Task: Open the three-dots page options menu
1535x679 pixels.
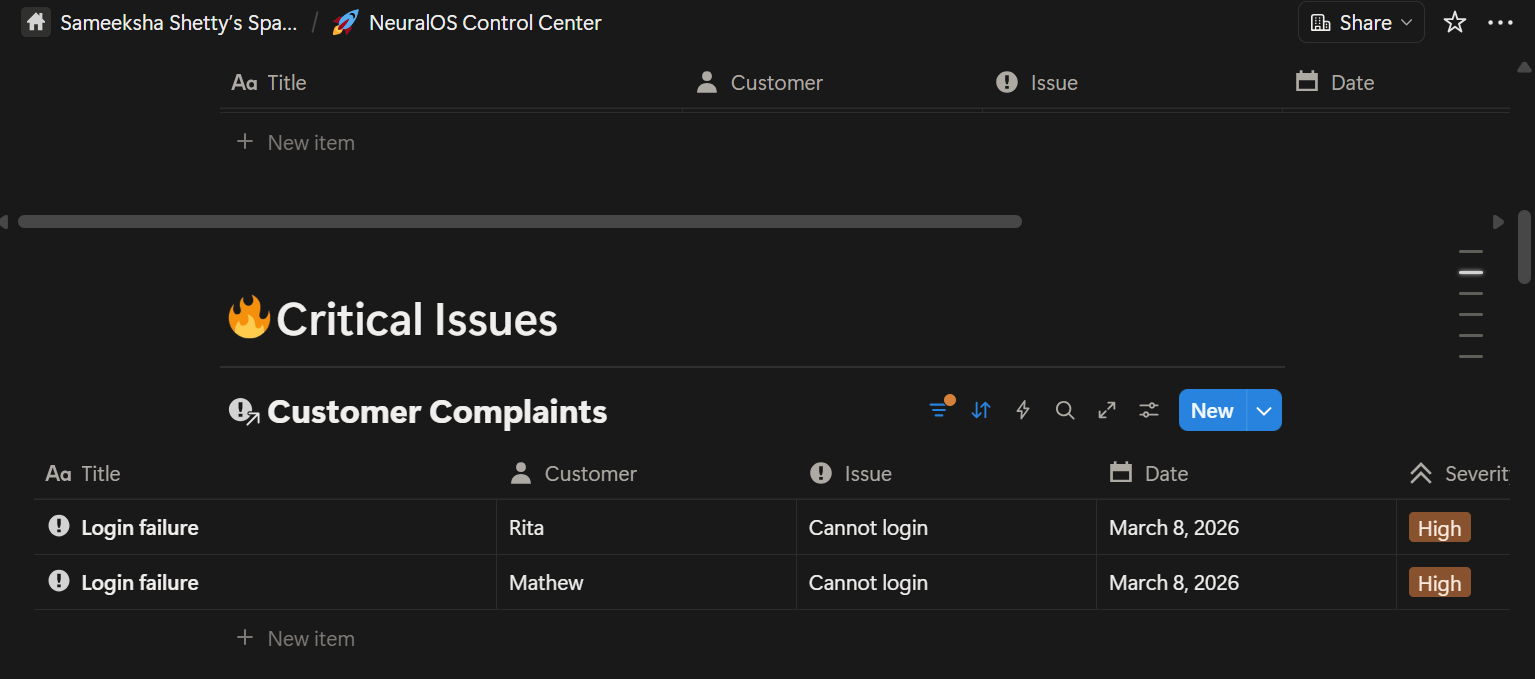Action: coord(1500,22)
